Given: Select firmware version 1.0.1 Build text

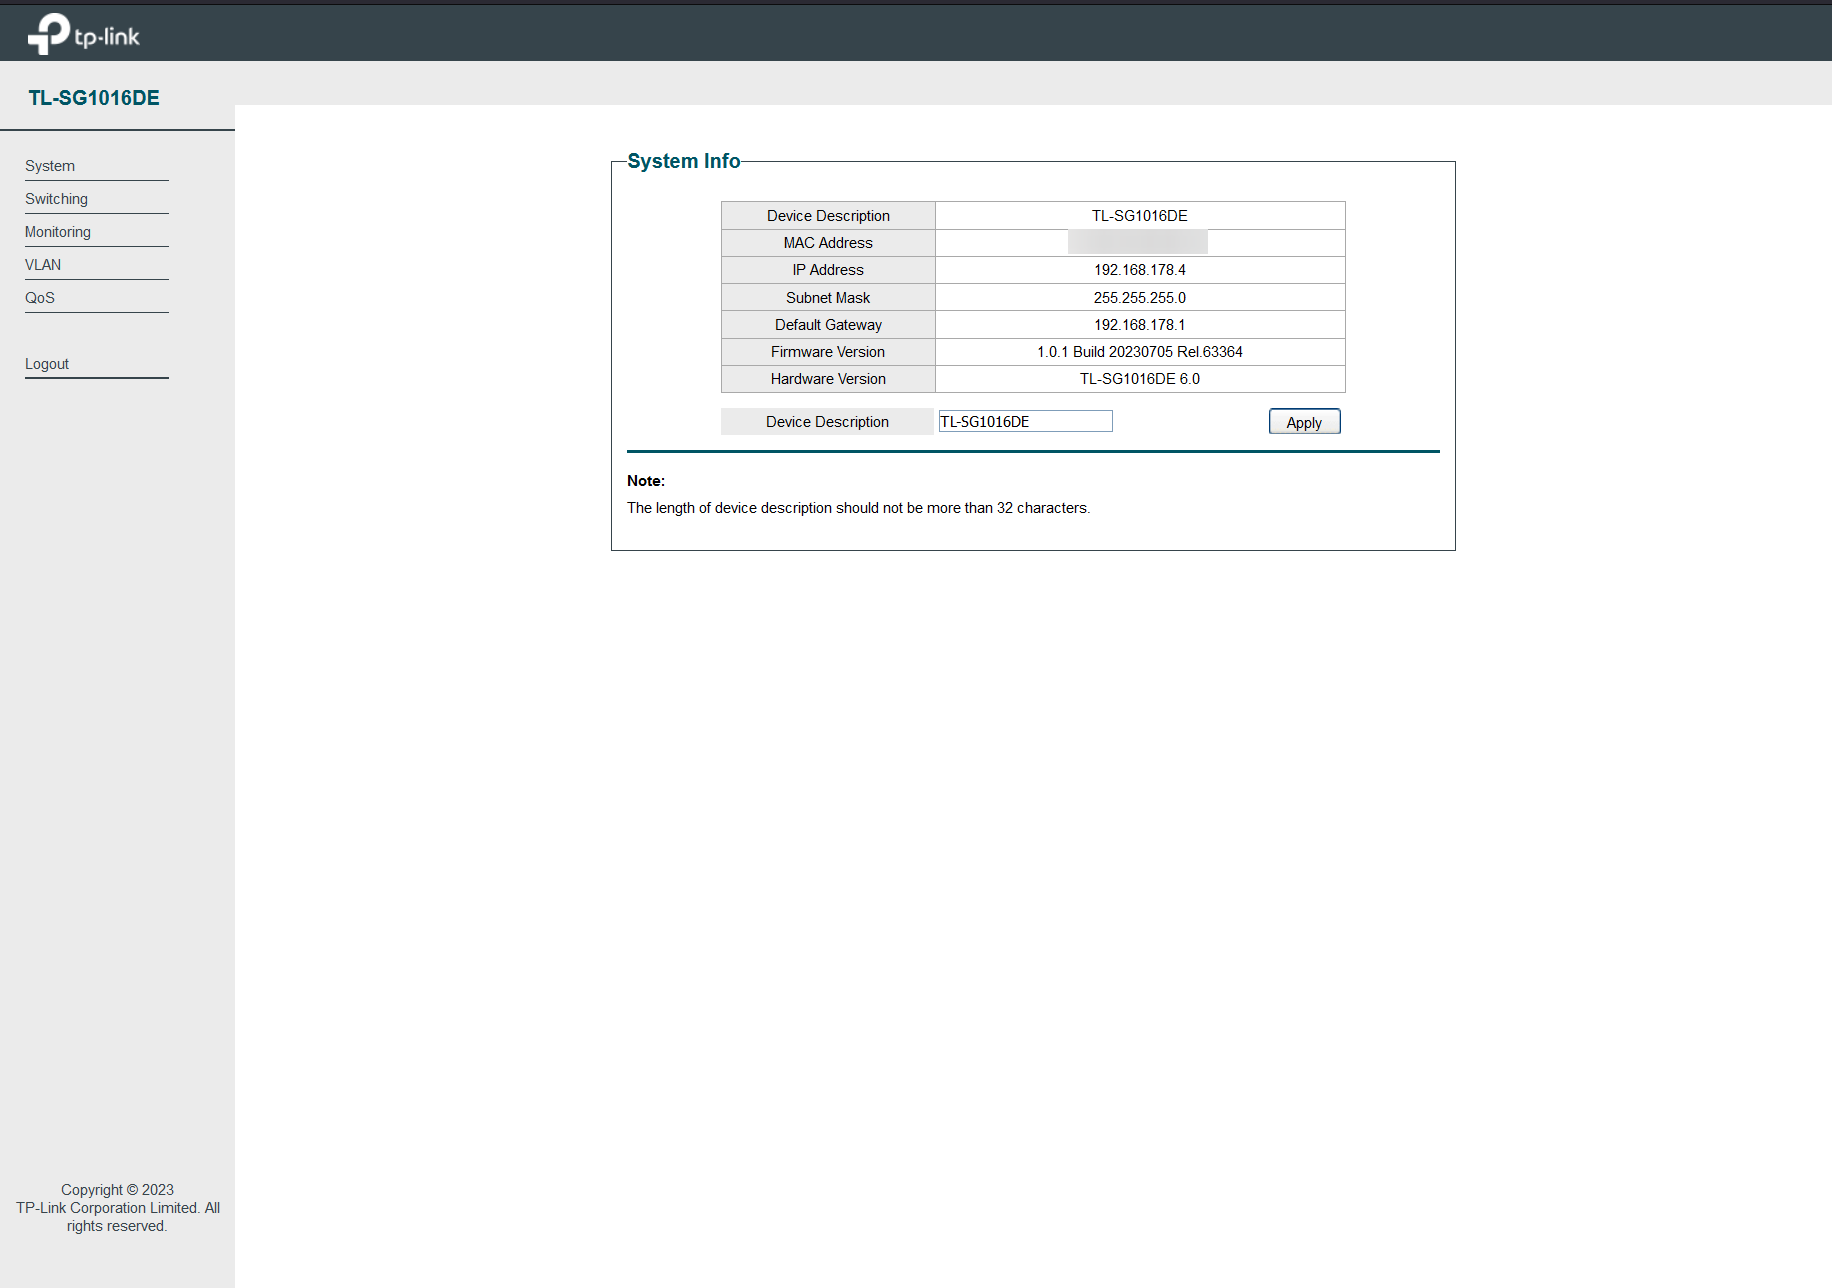Looking at the screenshot, I should click(x=1140, y=352).
